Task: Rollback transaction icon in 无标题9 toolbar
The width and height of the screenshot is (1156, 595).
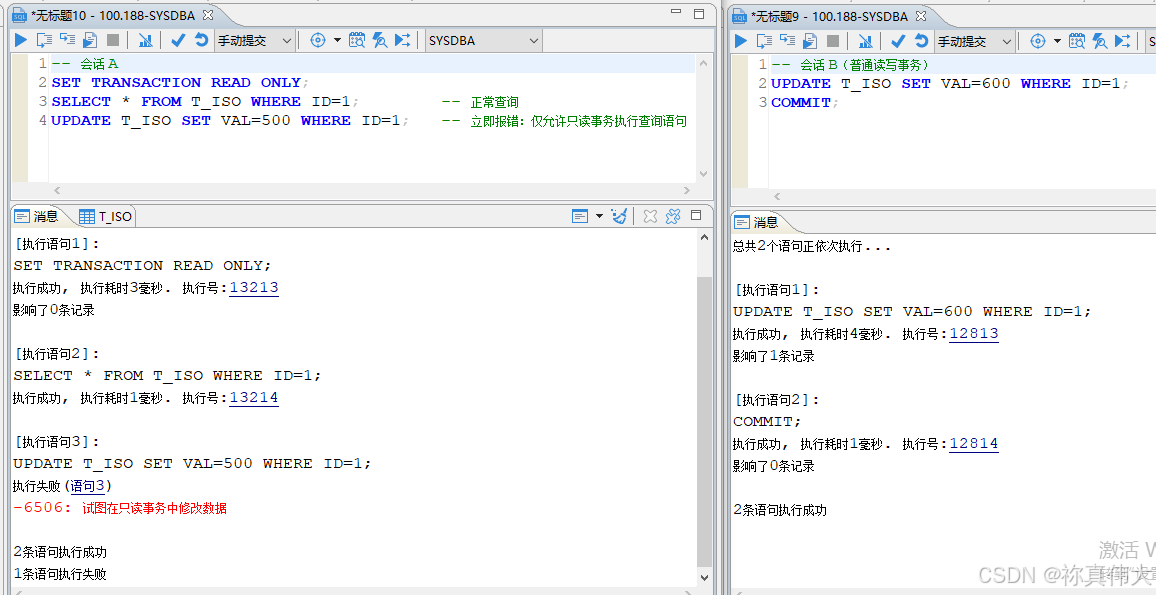Action: click(921, 41)
